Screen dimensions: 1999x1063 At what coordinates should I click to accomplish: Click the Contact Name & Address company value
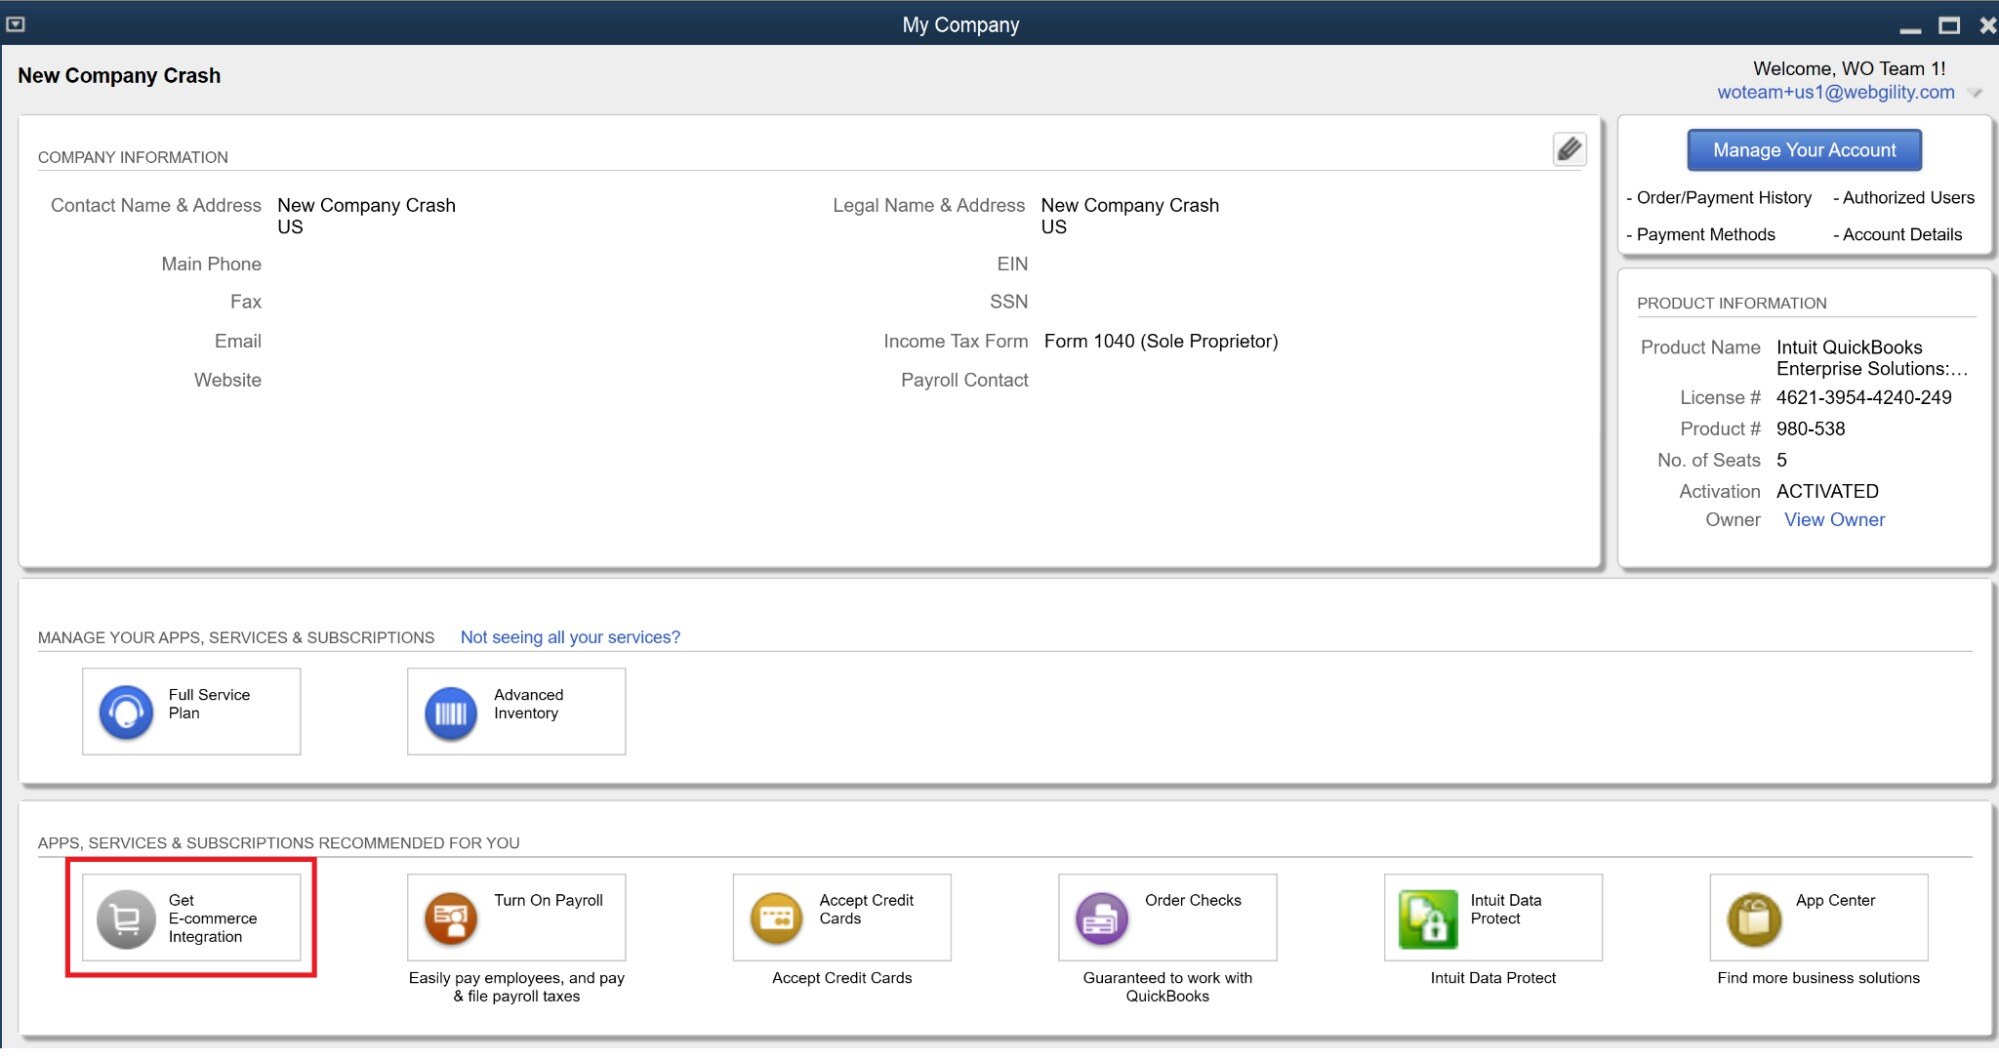click(366, 216)
